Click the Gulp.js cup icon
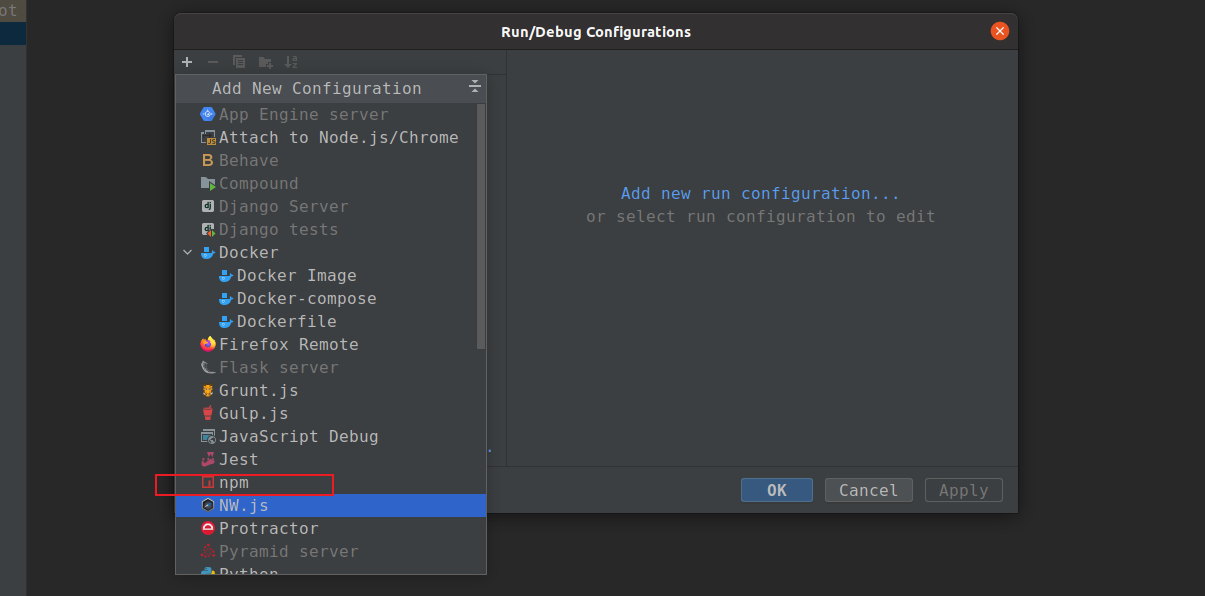Image resolution: width=1205 pixels, height=596 pixels. click(x=208, y=413)
